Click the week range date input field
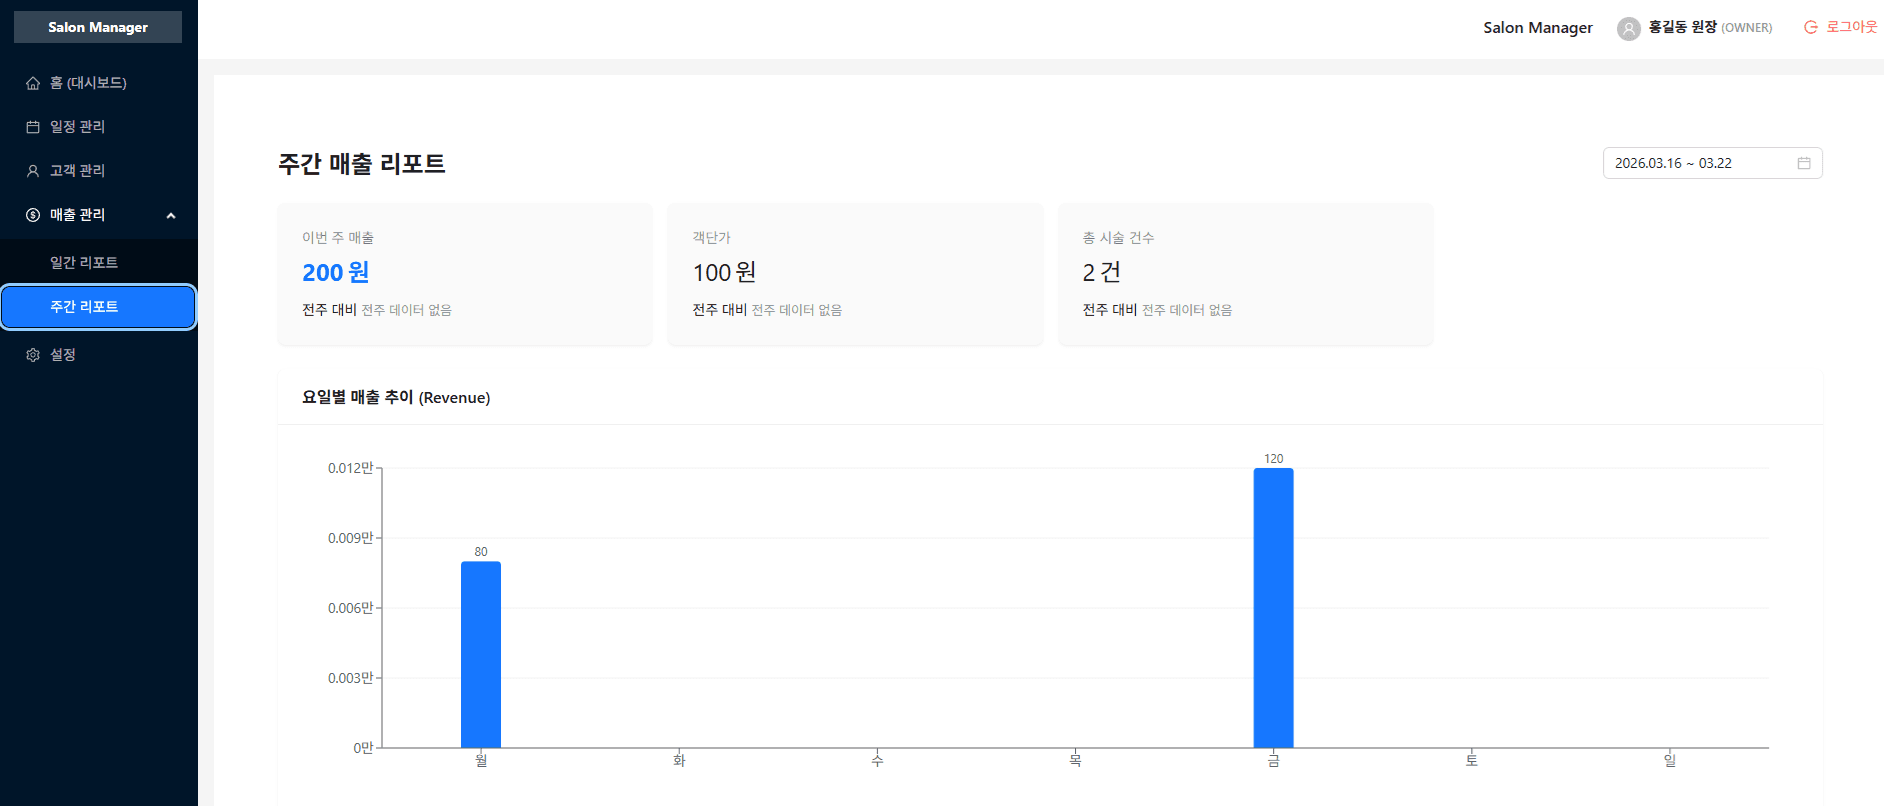 tap(1700, 163)
